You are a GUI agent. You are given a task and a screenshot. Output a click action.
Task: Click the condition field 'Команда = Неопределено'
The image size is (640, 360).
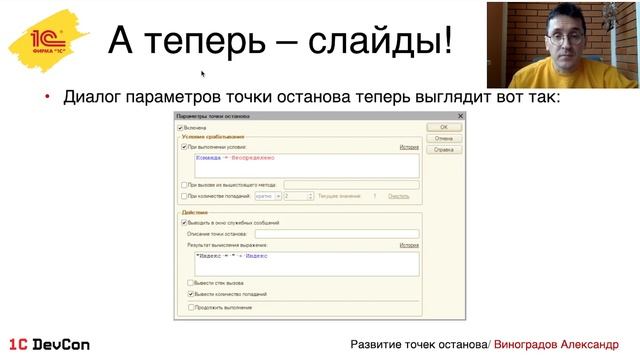(x=307, y=166)
